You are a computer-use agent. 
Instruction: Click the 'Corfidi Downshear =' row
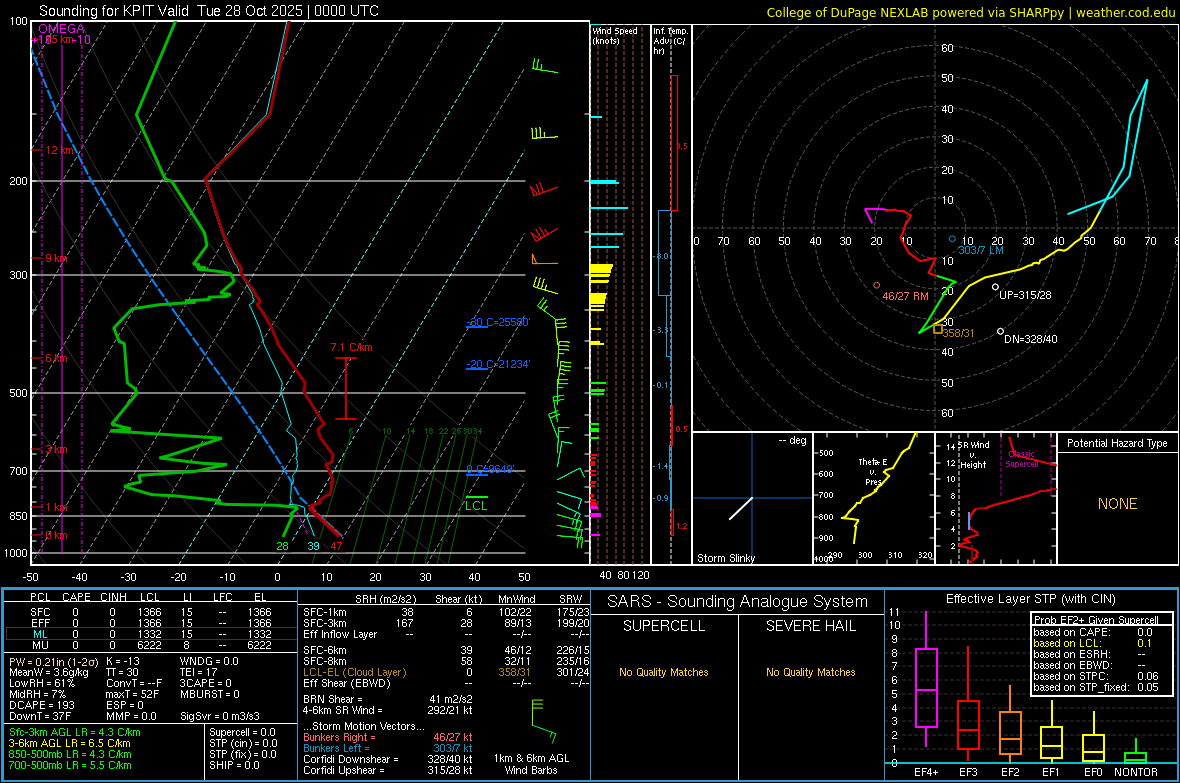388,759
